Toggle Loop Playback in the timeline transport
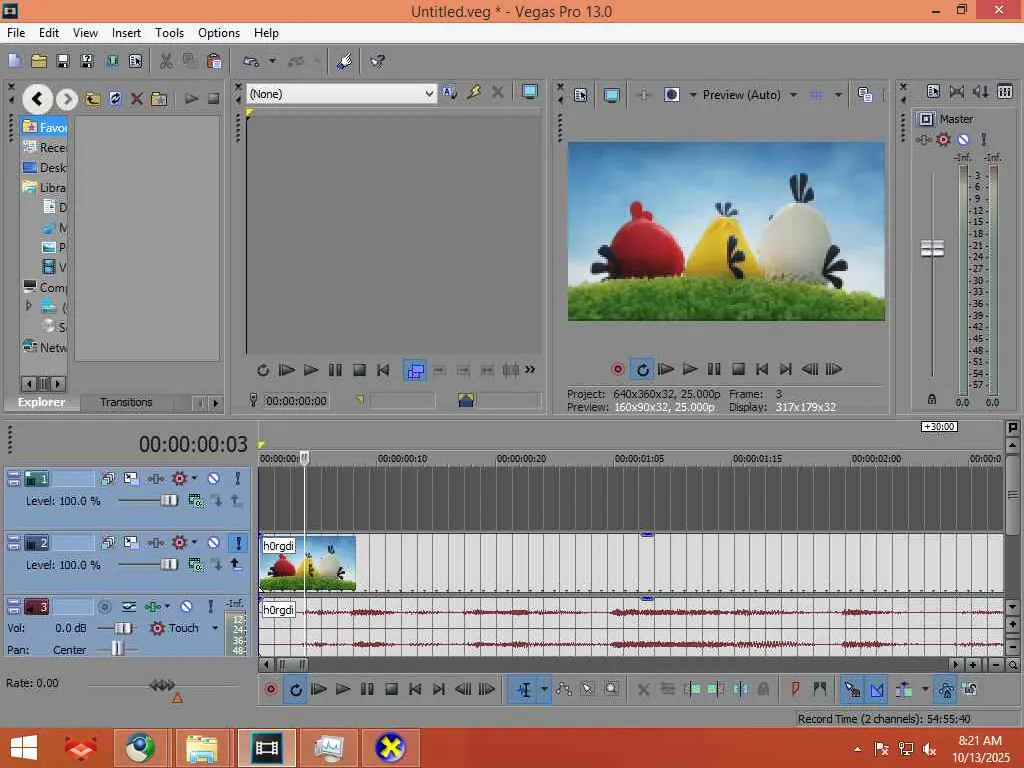The image size is (1024, 768). [295, 689]
